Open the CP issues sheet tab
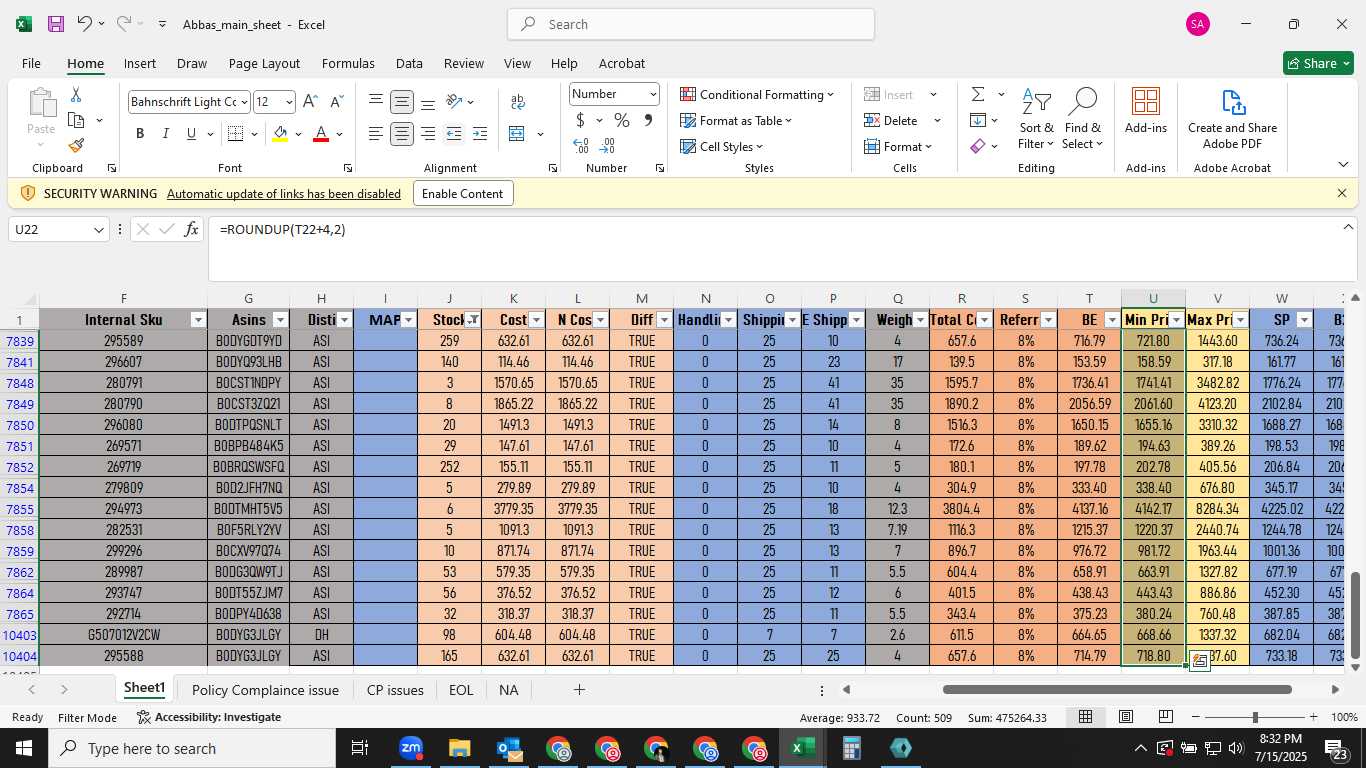 (395, 690)
